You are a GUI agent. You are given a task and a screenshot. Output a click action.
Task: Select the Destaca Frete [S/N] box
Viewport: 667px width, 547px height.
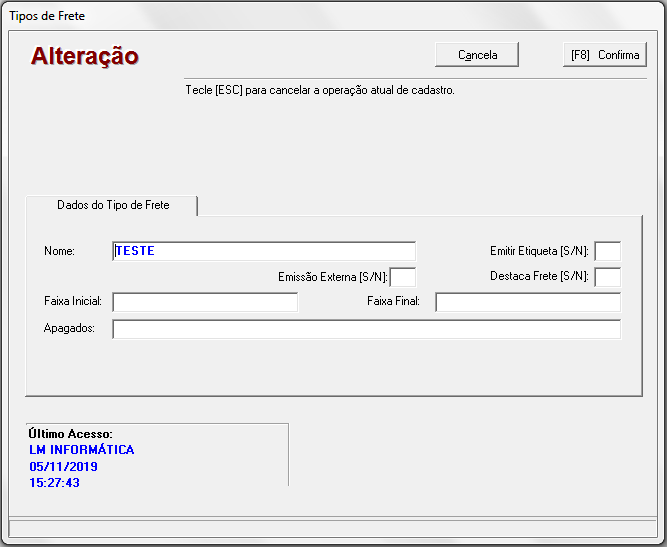607,277
